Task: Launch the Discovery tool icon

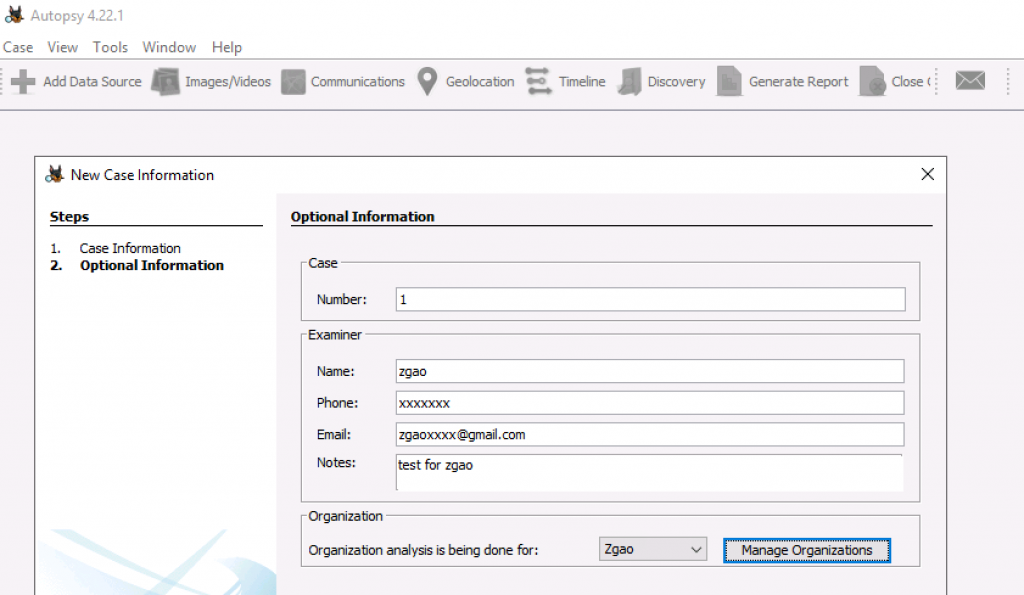Action: click(630, 82)
